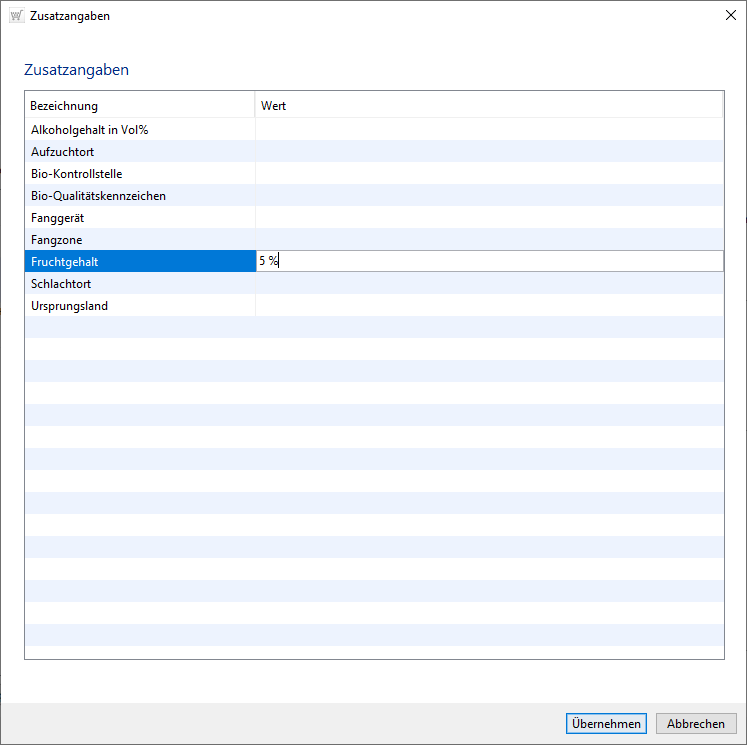Pick the Fanggerät row
Image resolution: width=747 pixels, height=745 pixels.
[x=59, y=218]
